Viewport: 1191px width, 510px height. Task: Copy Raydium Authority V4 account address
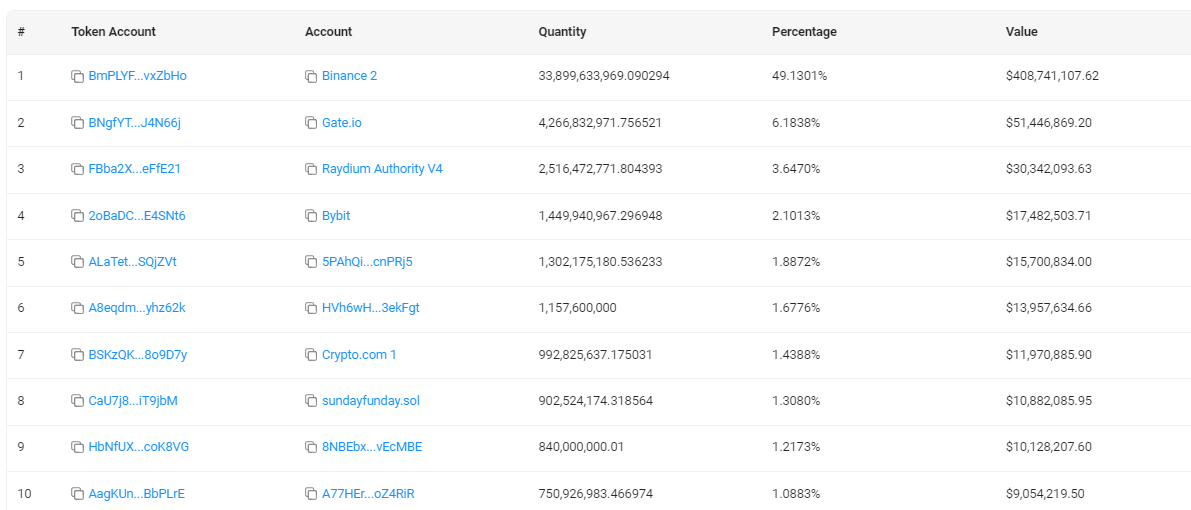311,169
